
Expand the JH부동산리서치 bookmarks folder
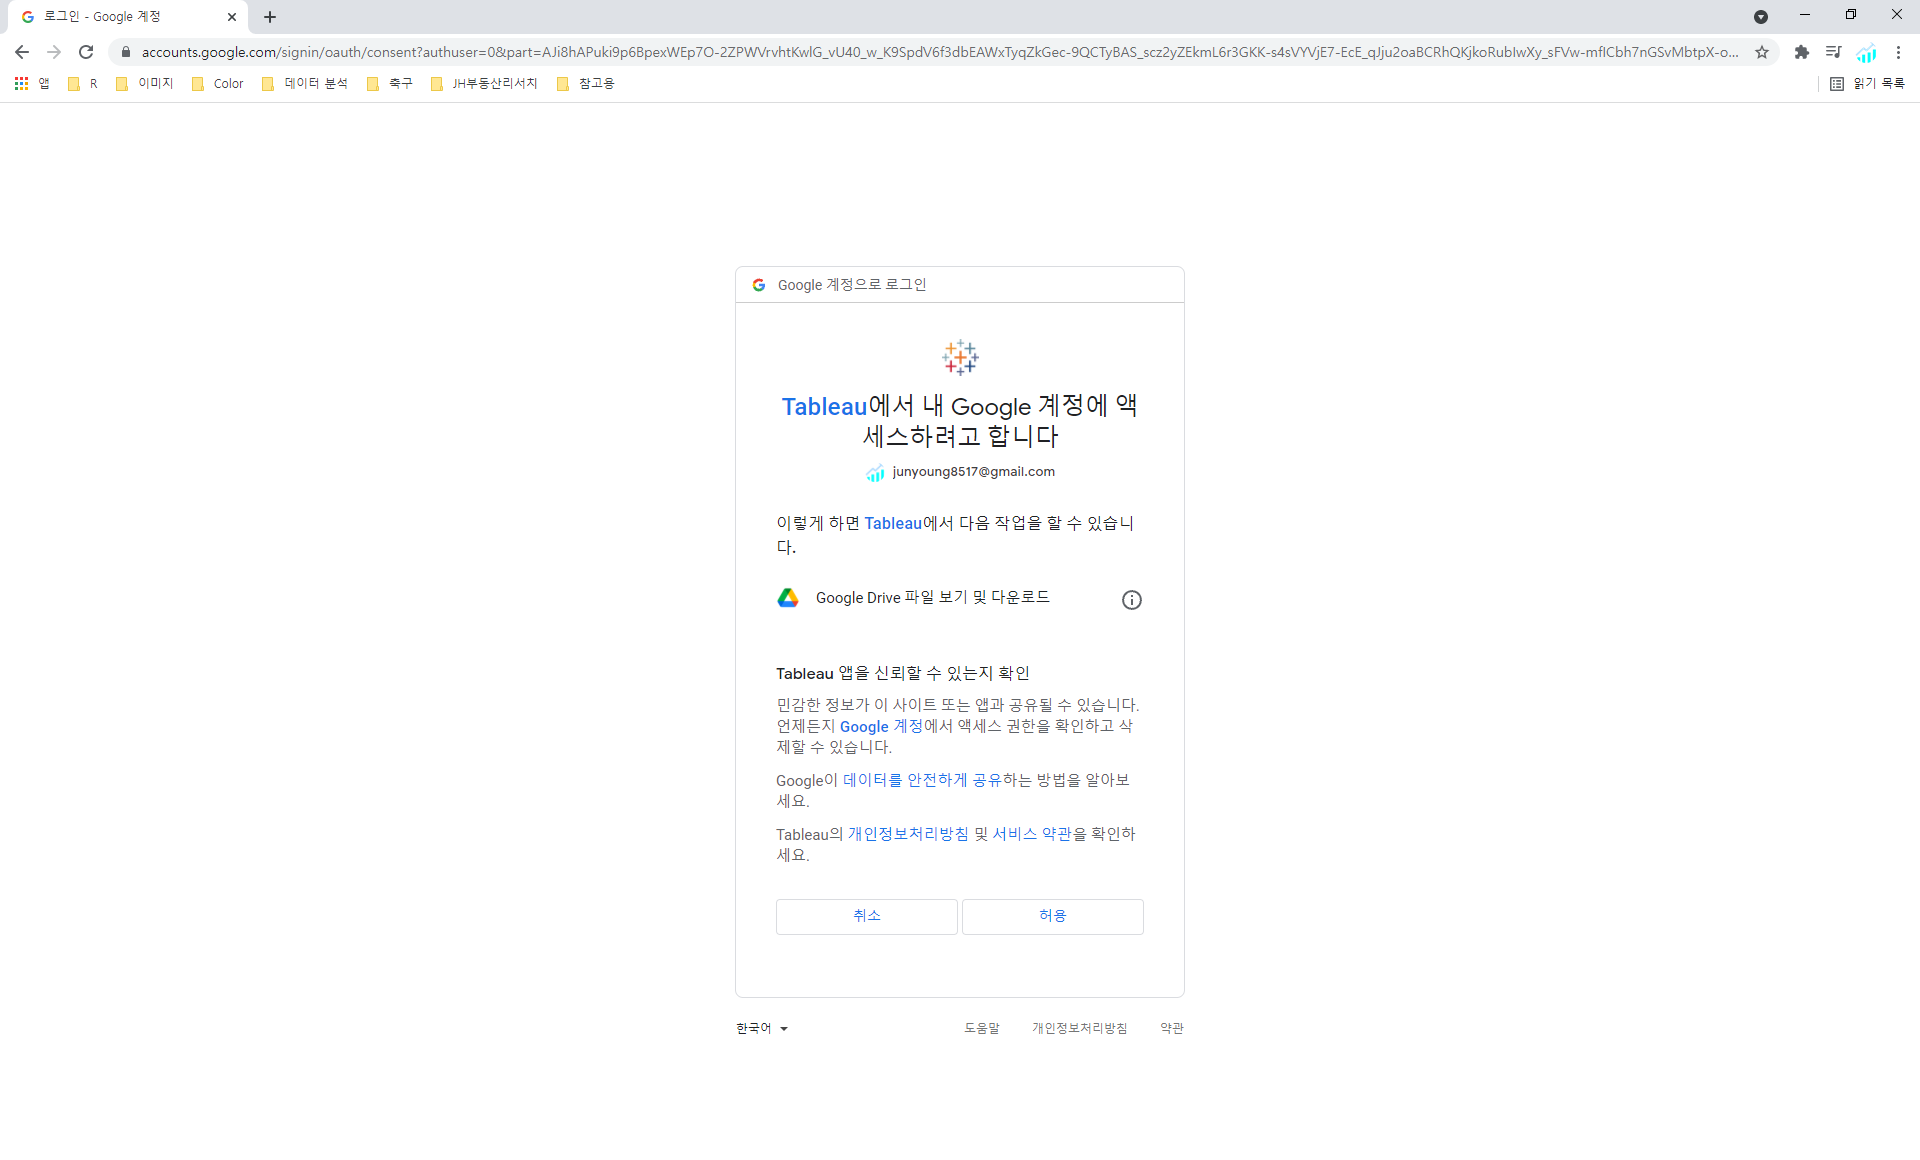point(484,84)
